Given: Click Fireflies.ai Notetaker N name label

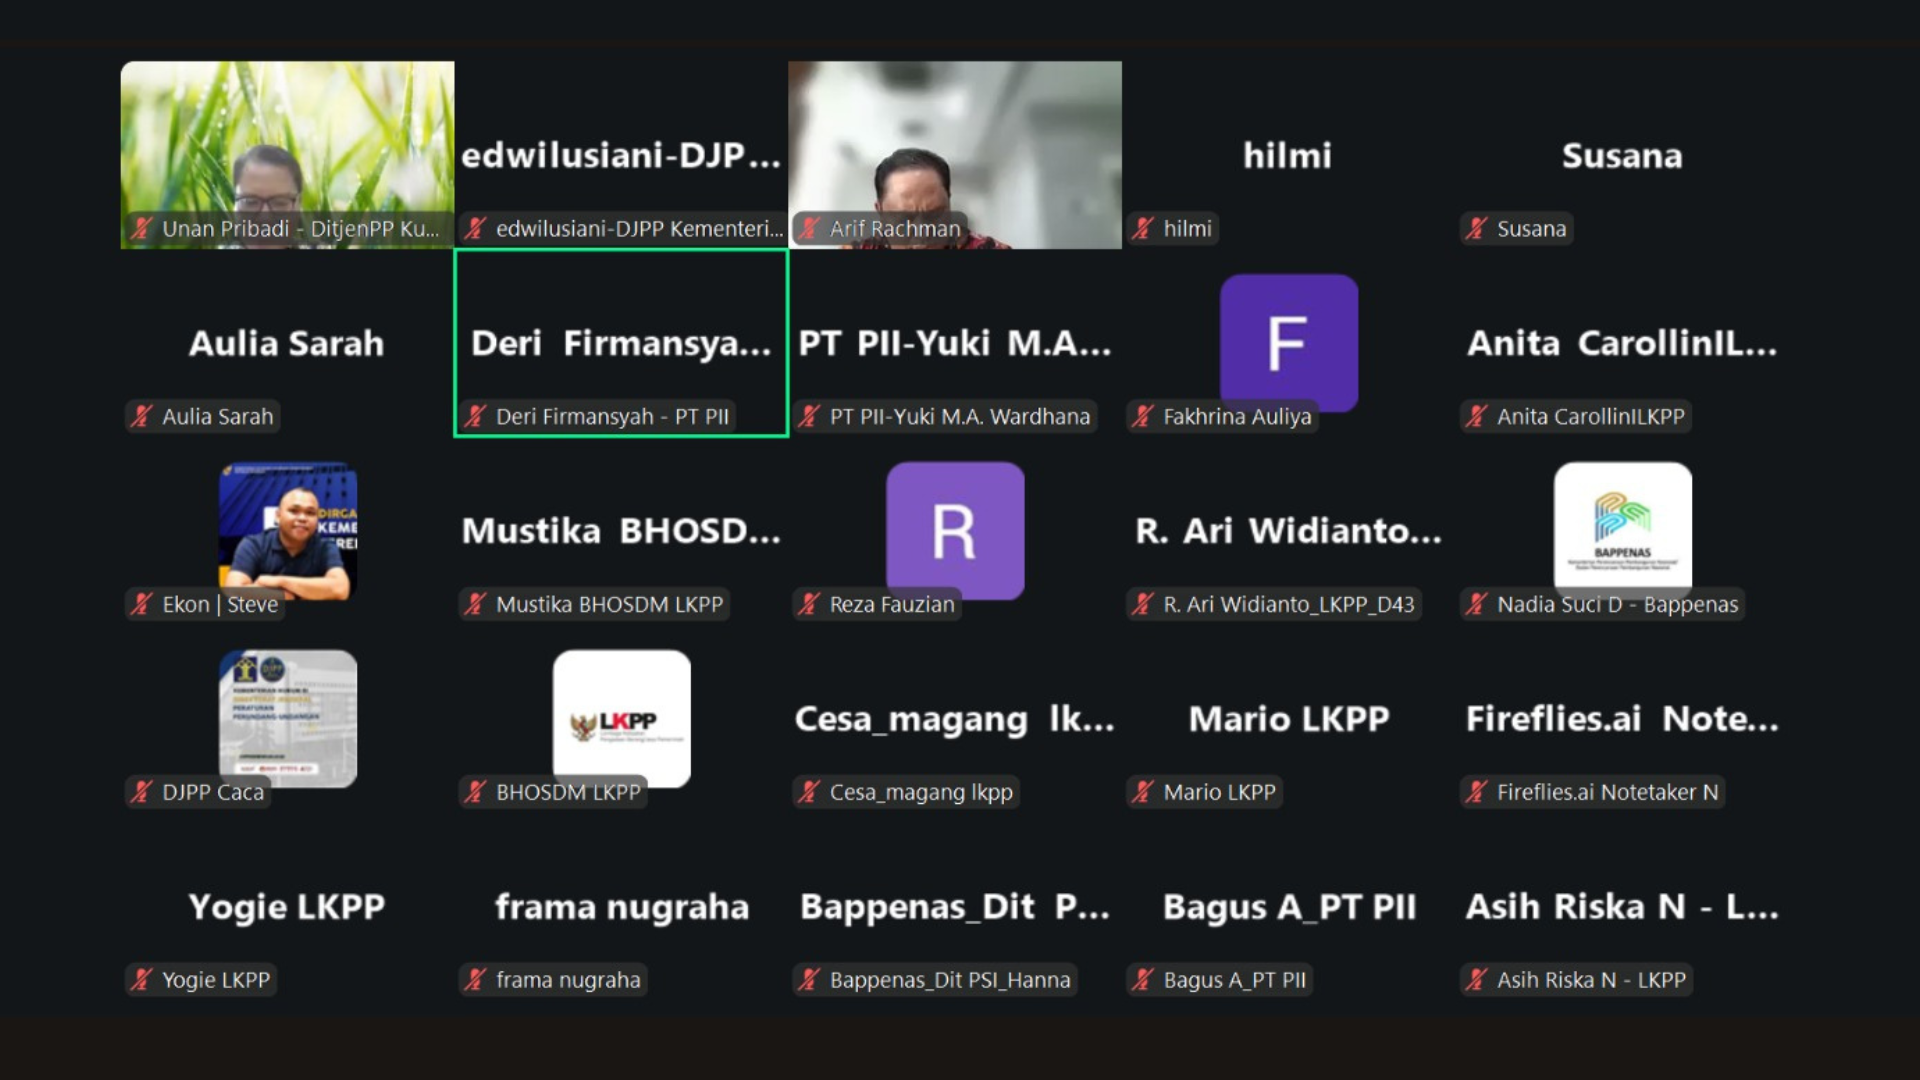Looking at the screenshot, I should pyautogui.click(x=1606, y=792).
